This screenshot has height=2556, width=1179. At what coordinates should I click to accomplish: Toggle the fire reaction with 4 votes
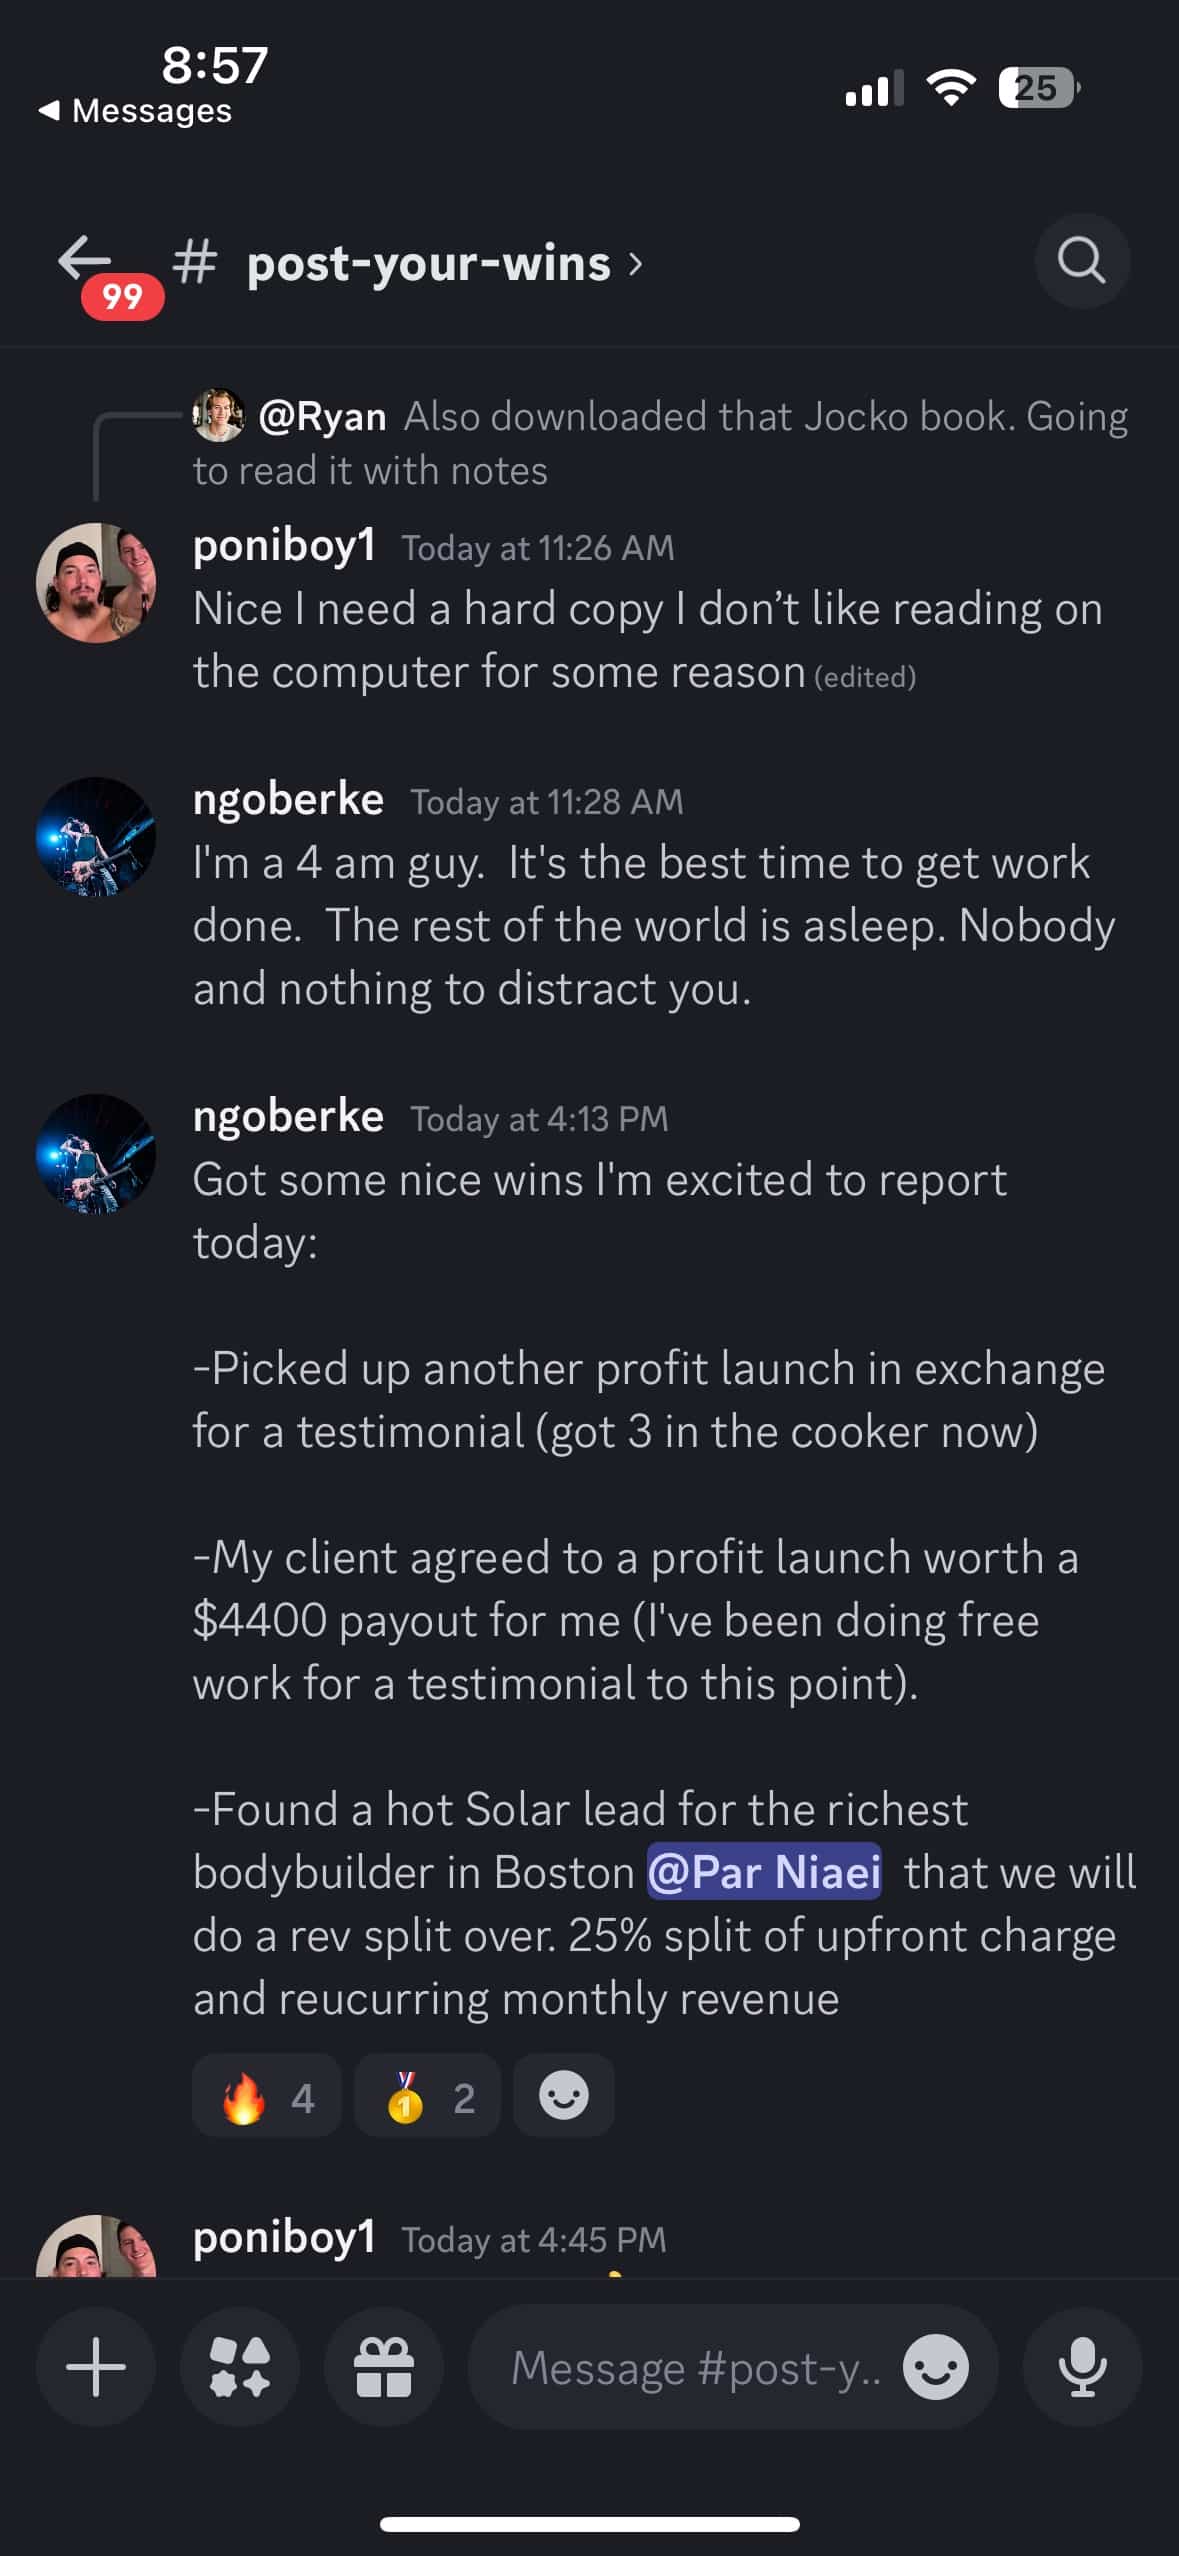pos(267,2095)
